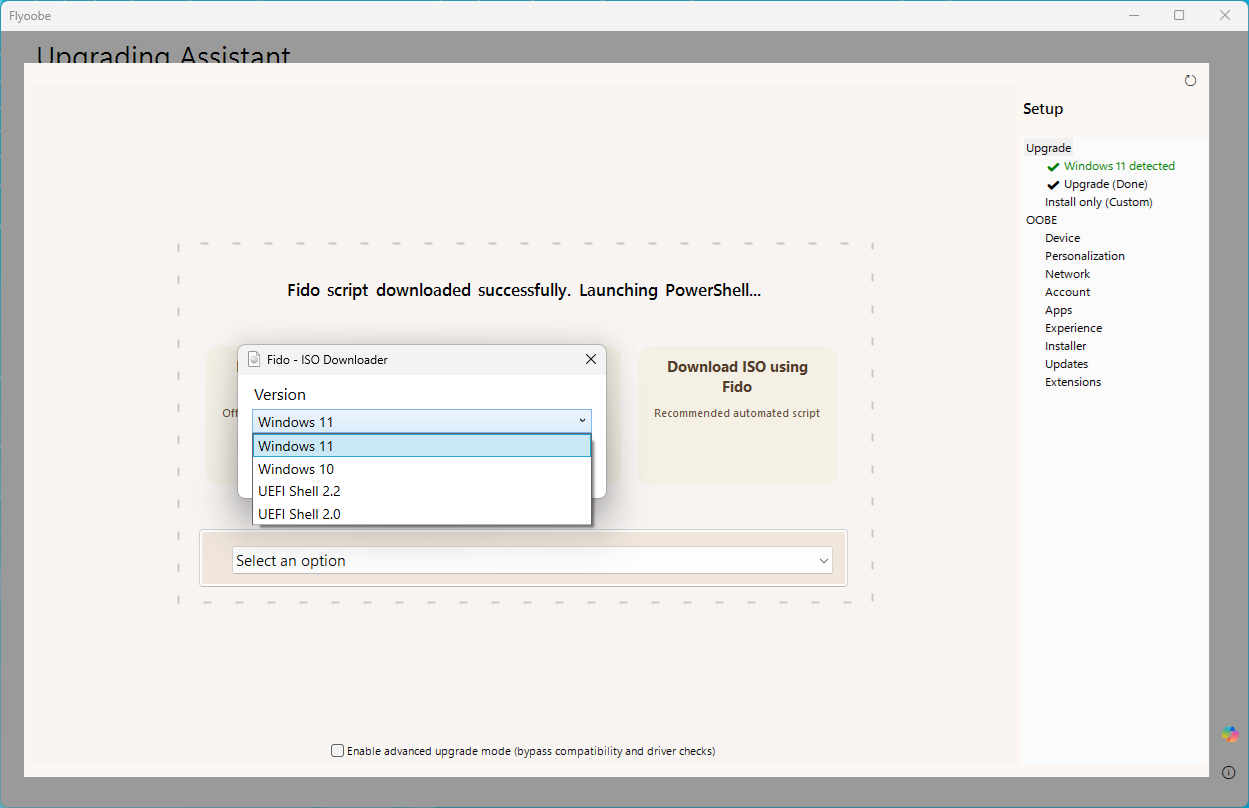This screenshot has height=808, width=1249.
Task: Open the Extensions setup page
Action: click(x=1073, y=382)
